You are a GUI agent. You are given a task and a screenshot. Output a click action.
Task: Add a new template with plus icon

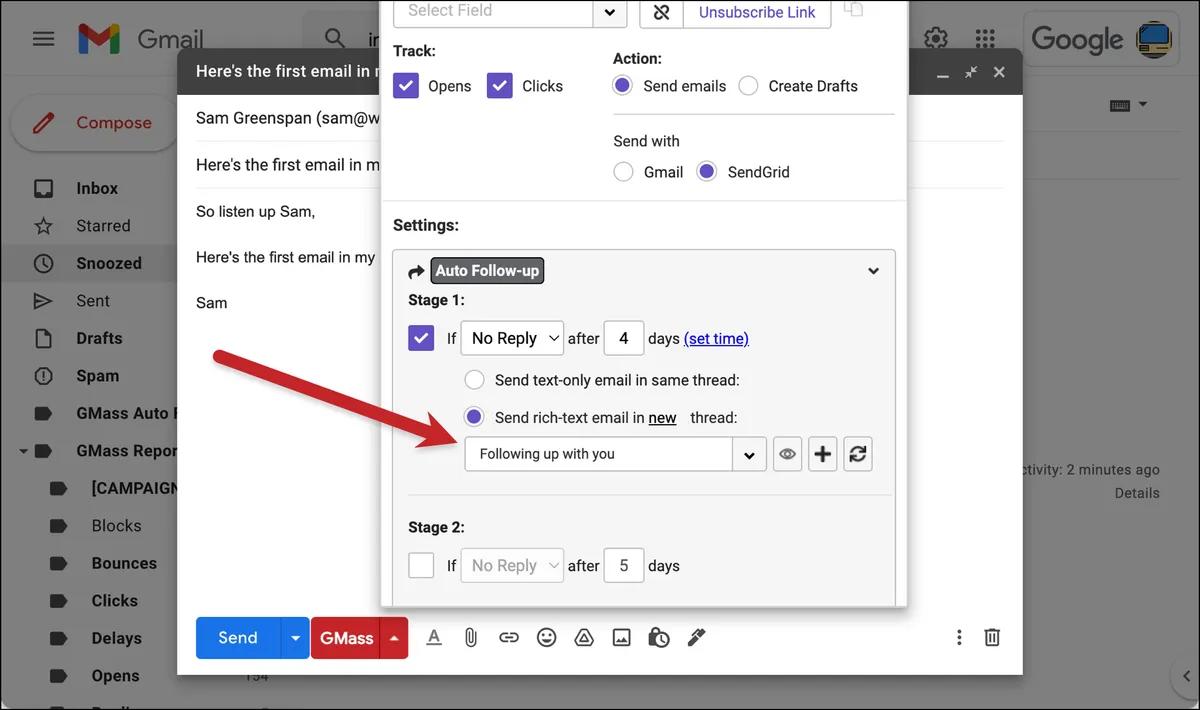click(x=823, y=454)
